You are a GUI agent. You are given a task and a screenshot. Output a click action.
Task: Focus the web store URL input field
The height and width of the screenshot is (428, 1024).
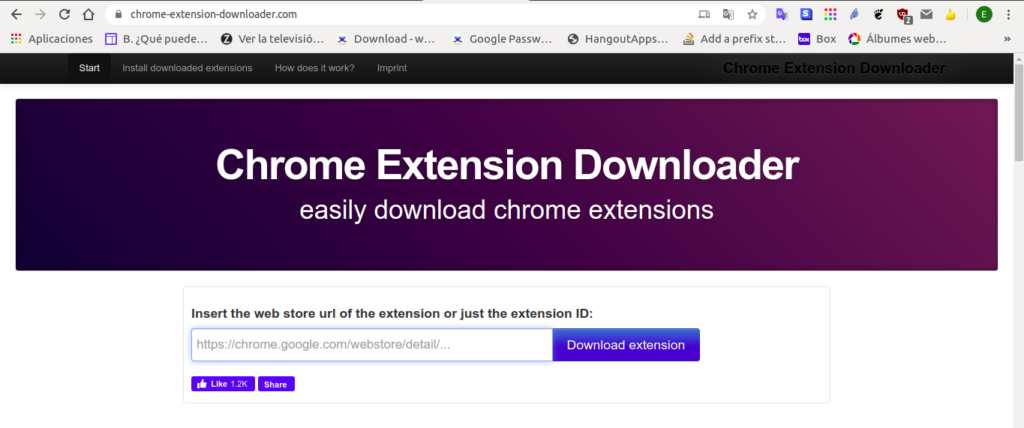(x=372, y=344)
